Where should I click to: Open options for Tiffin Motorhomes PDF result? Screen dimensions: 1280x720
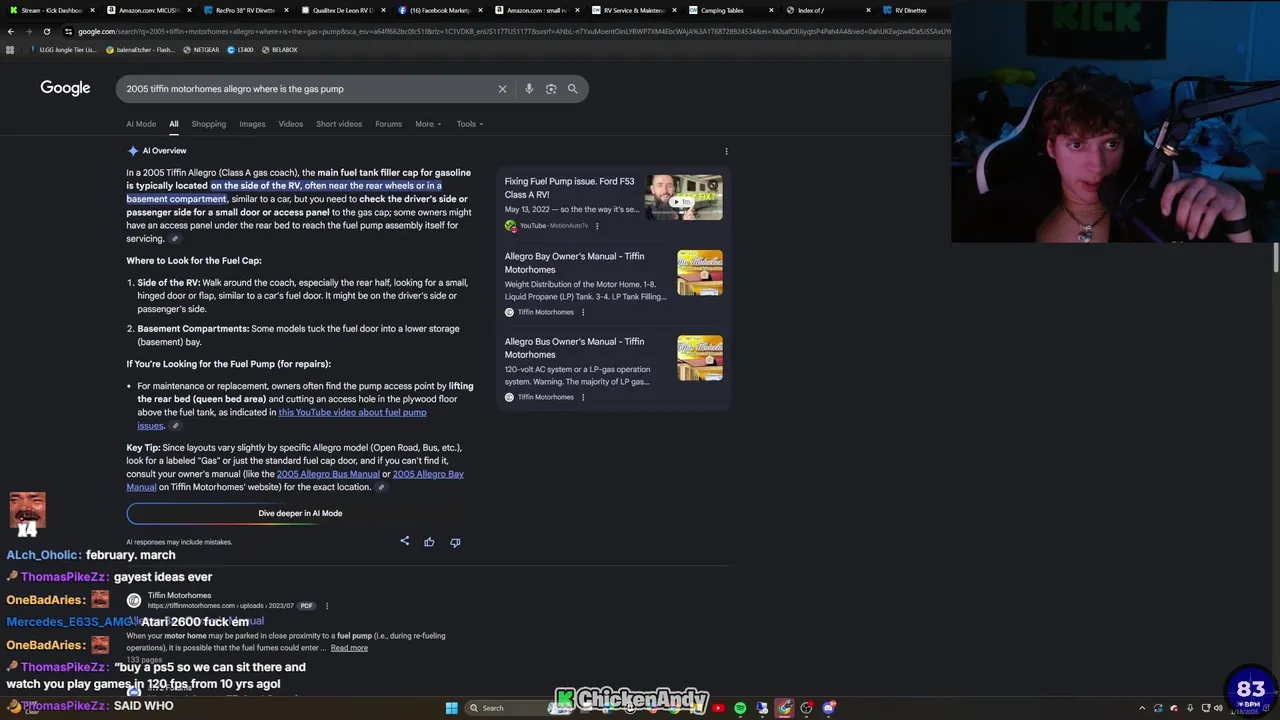tap(326, 605)
